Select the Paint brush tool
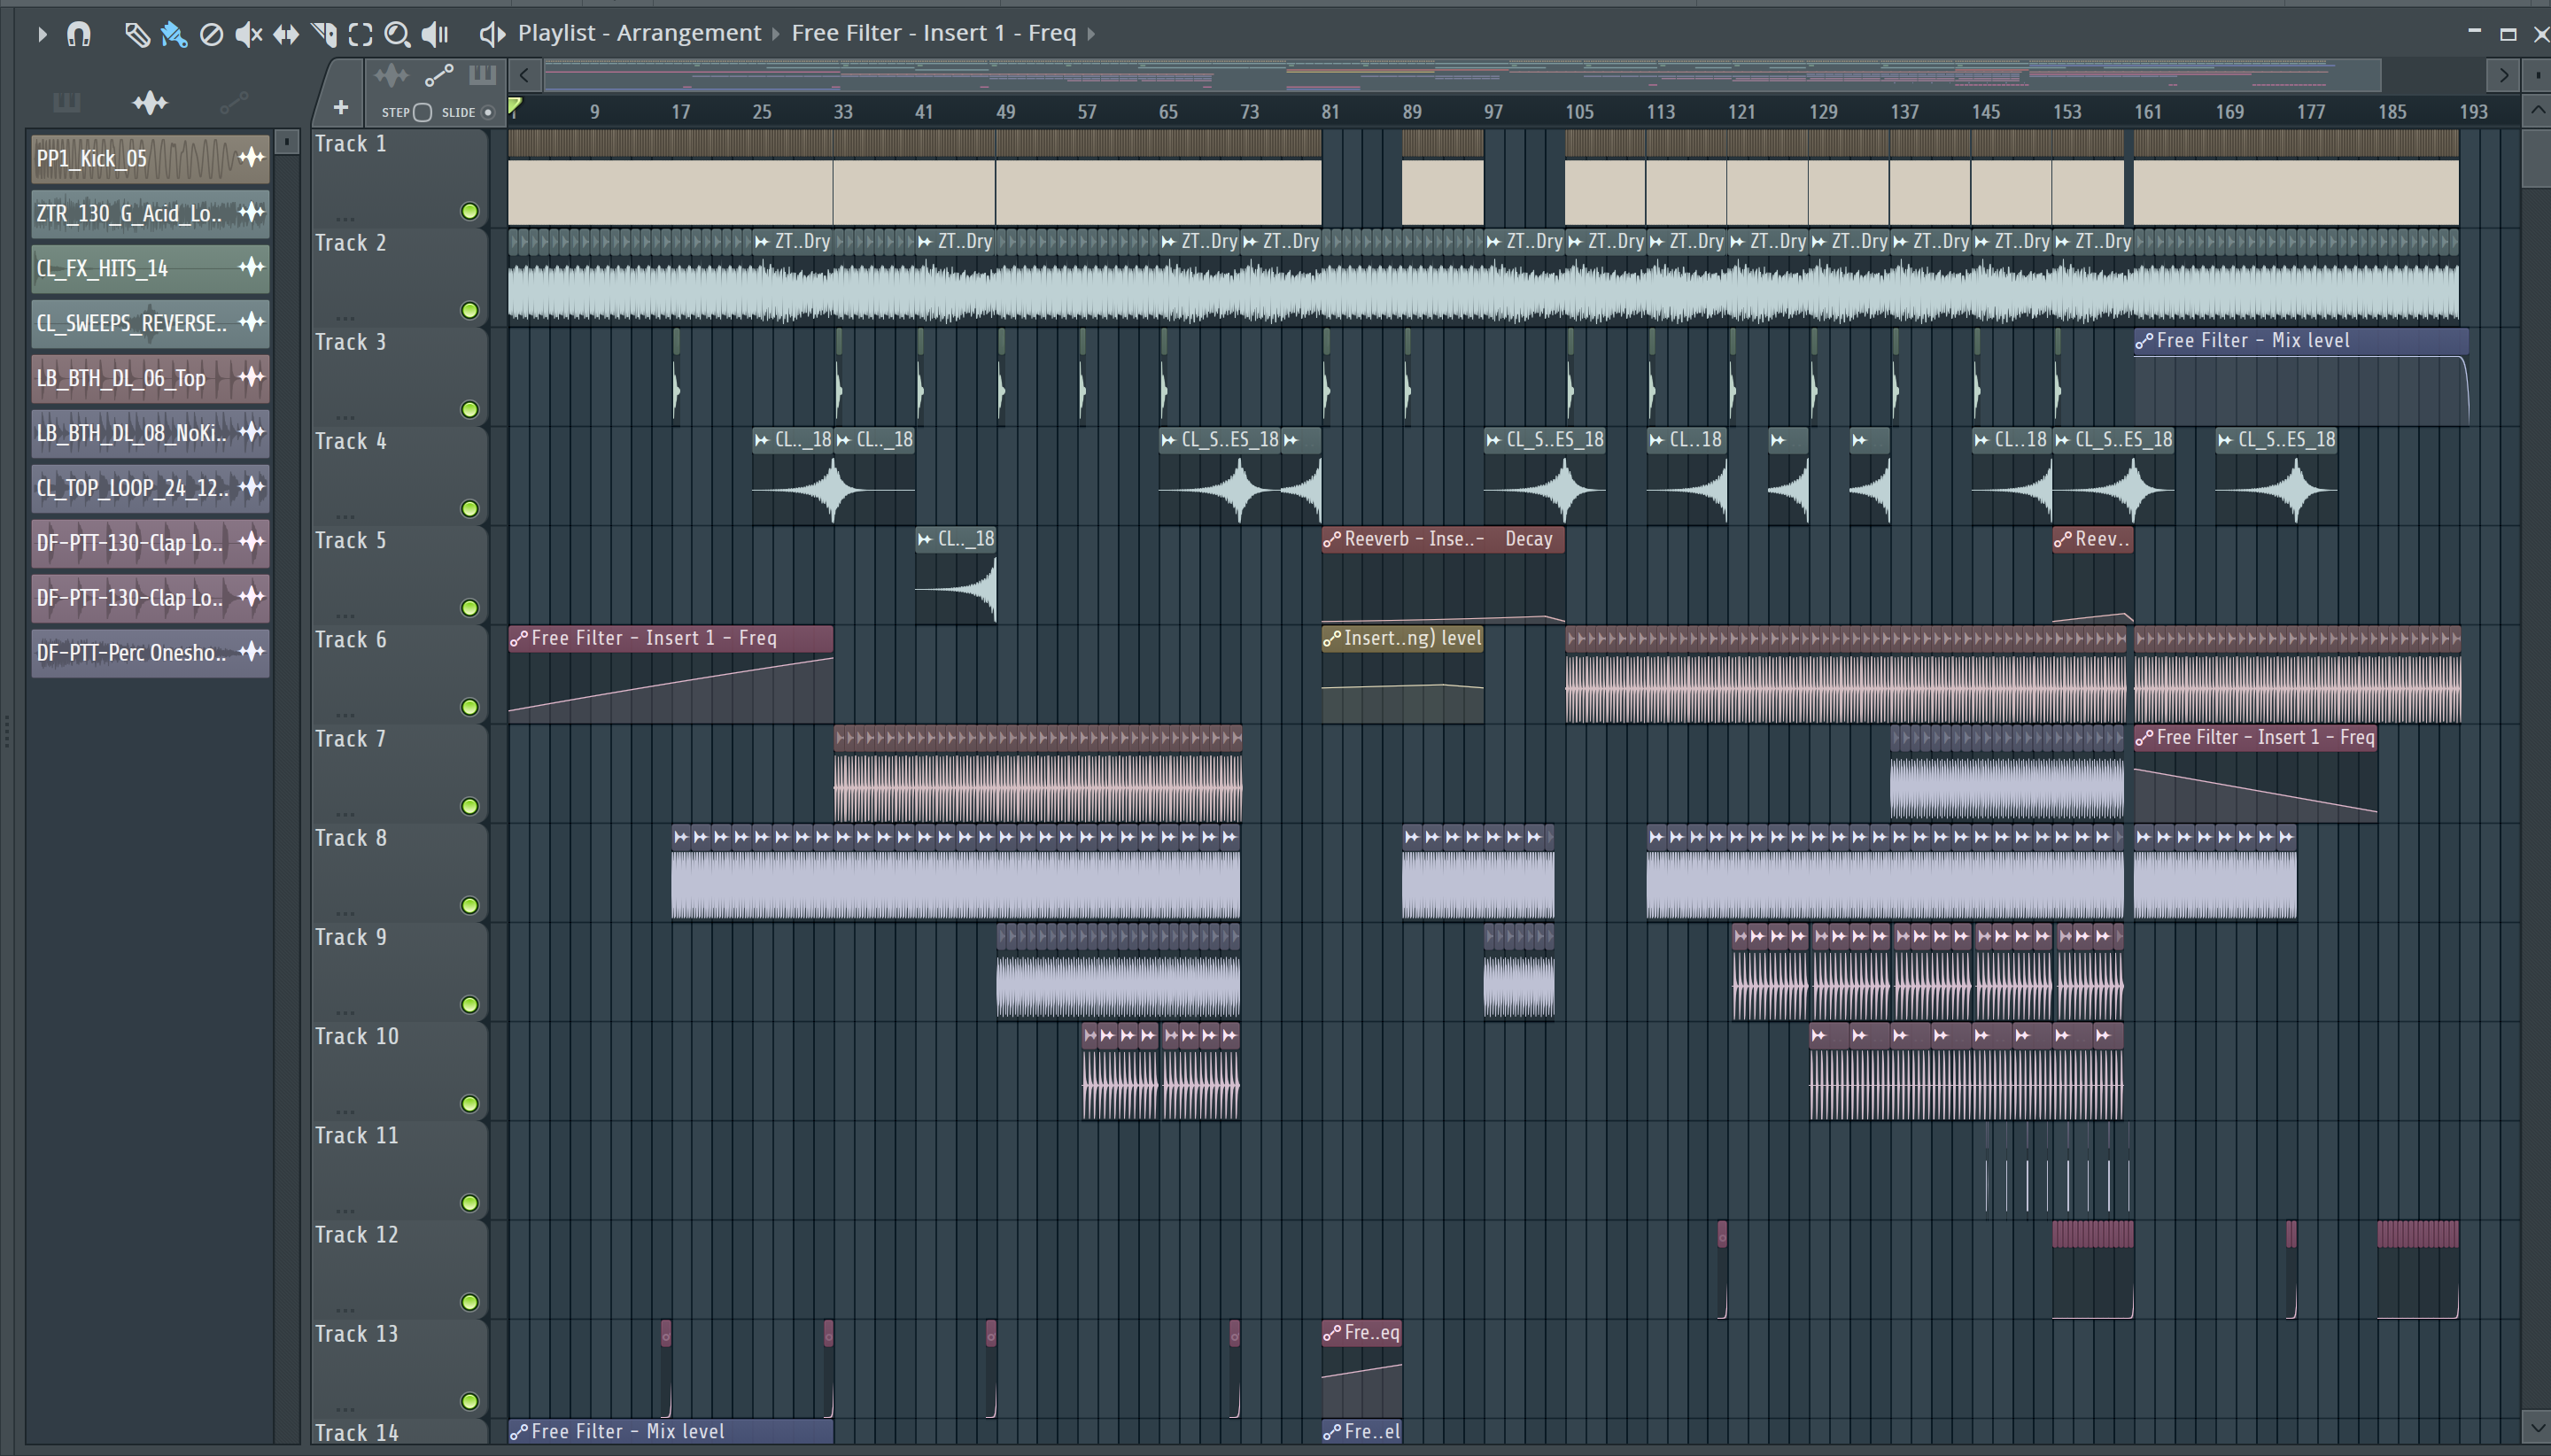This screenshot has height=1456, width=2551. click(174, 35)
